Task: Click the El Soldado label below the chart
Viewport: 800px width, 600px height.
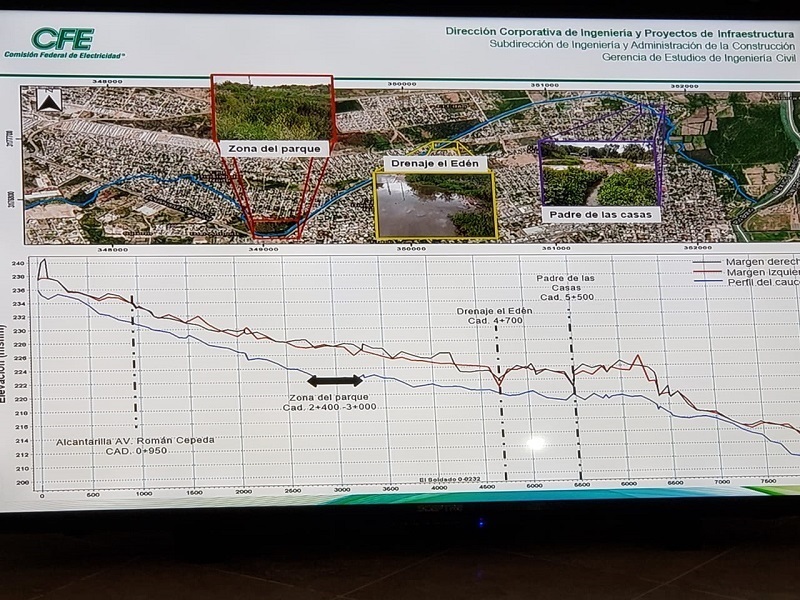Action: (x=449, y=480)
